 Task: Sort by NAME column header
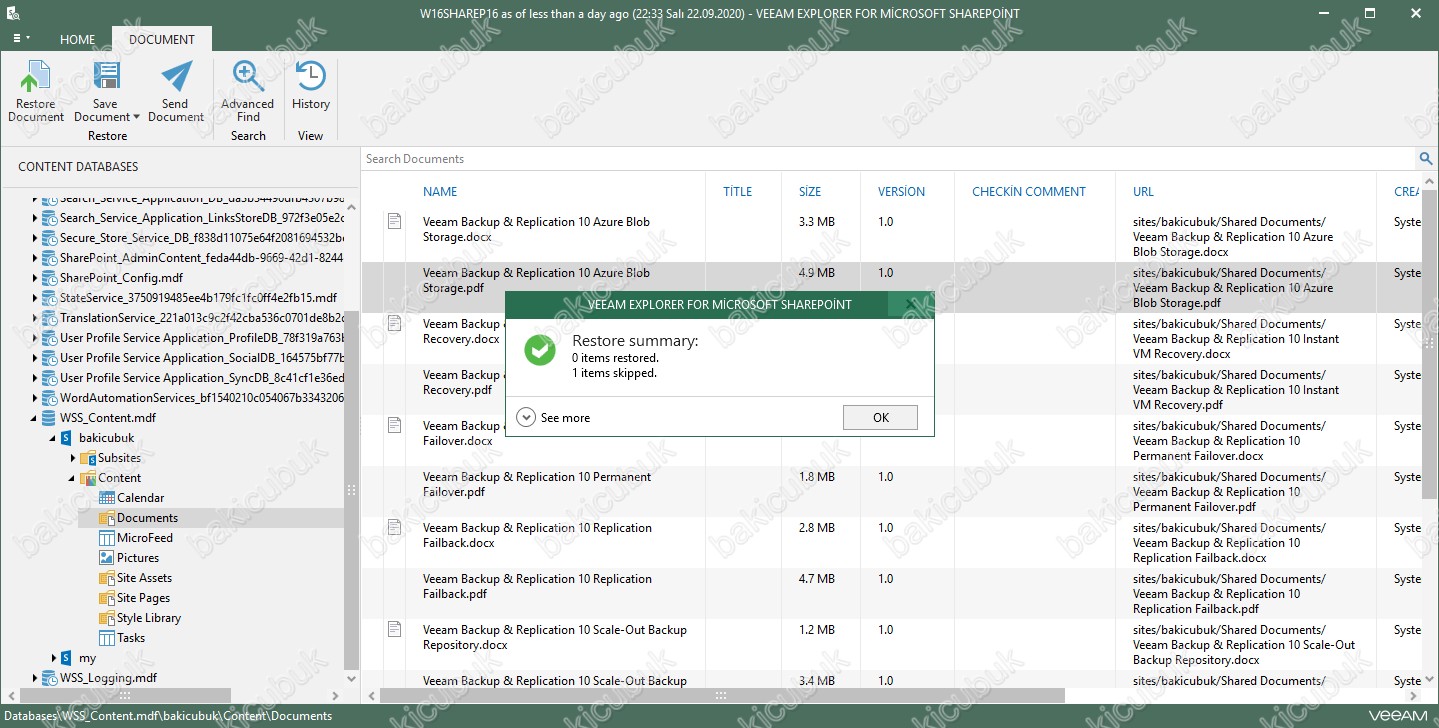point(440,192)
